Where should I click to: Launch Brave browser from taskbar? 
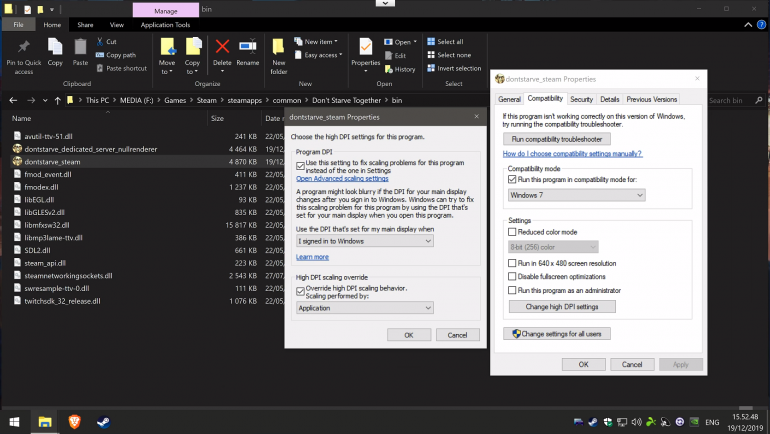(x=75, y=423)
